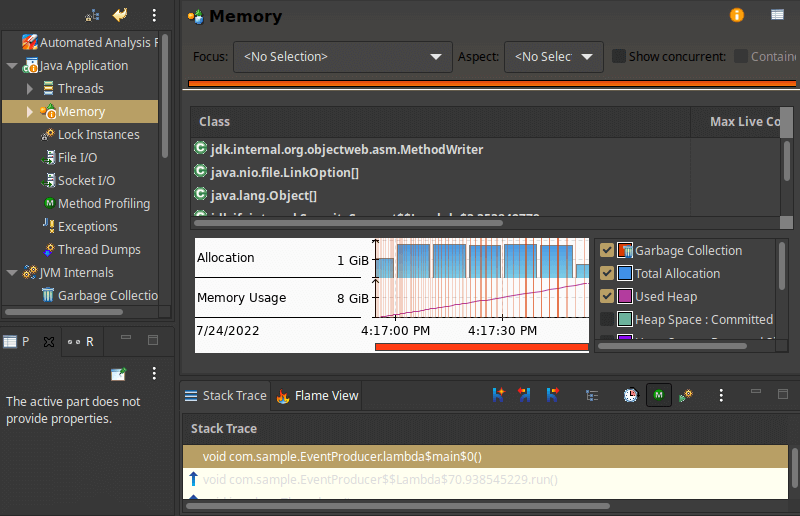Uncheck the Garbage Collection chart checkbox
The height and width of the screenshot is (516, 800).
[607, 250]
